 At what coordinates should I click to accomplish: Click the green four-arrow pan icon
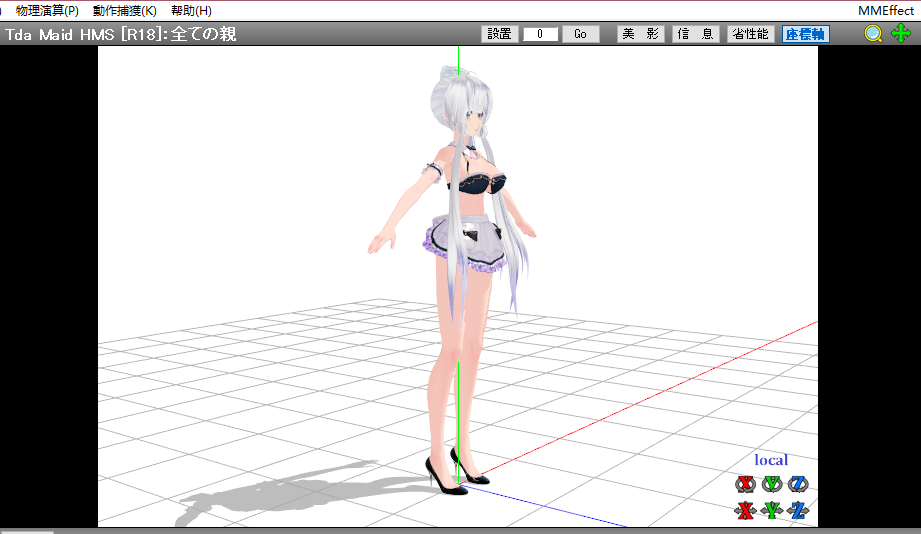tap(901, 34)
